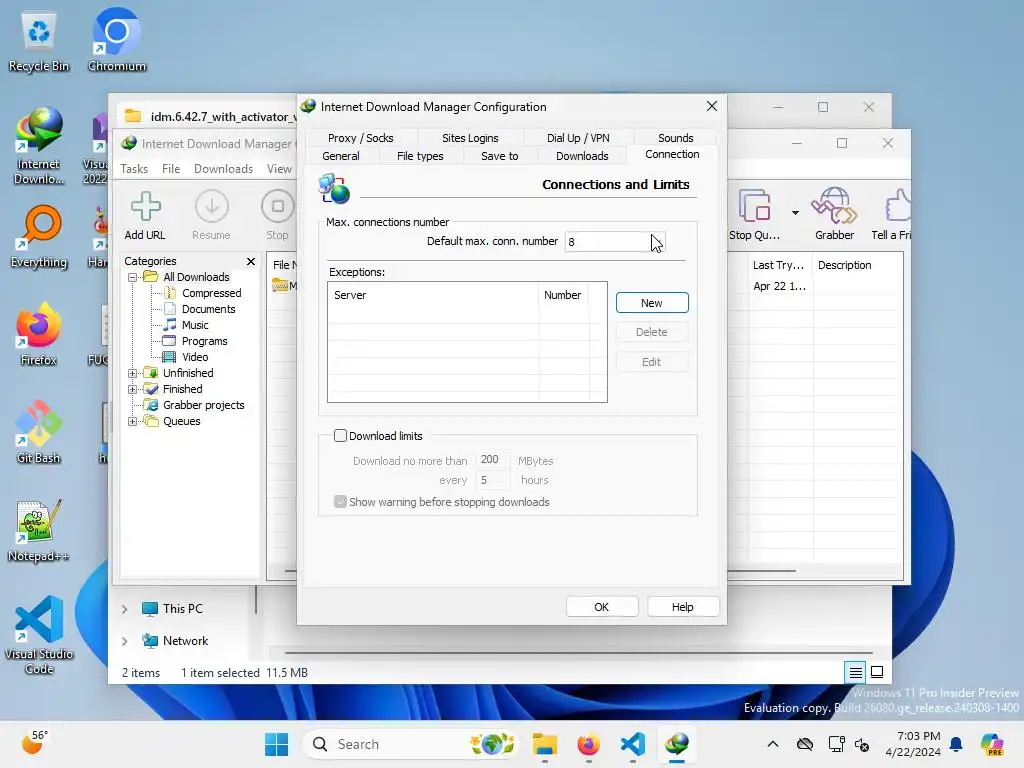Click the Number column header
Image resolution: width=1024 pixels, height=768 pixels.
pos(563,295)
